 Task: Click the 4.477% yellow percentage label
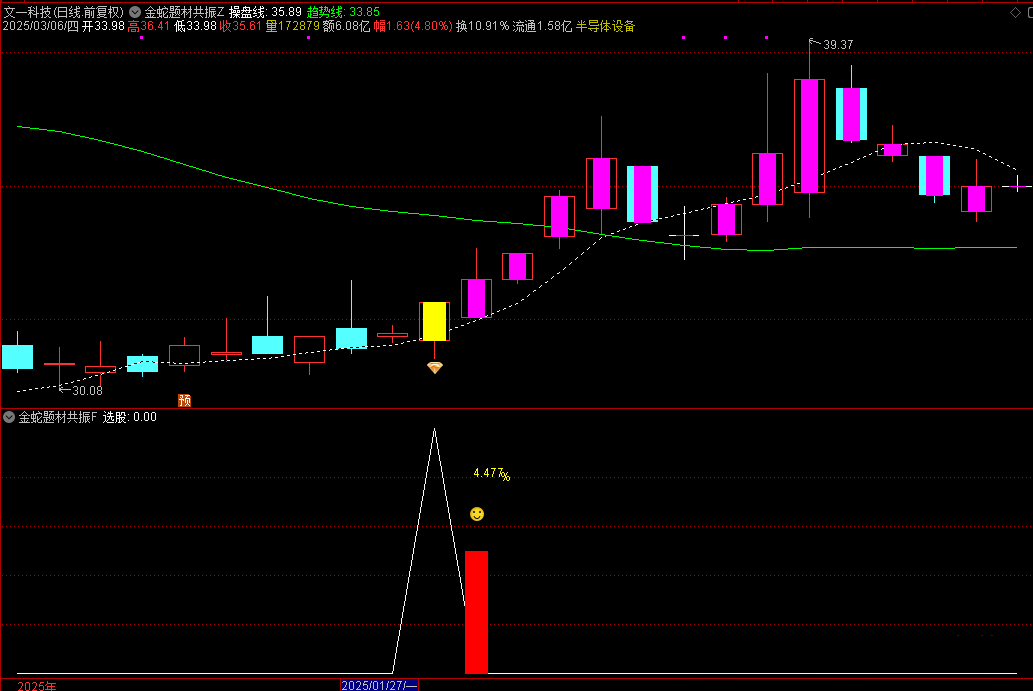491,474
